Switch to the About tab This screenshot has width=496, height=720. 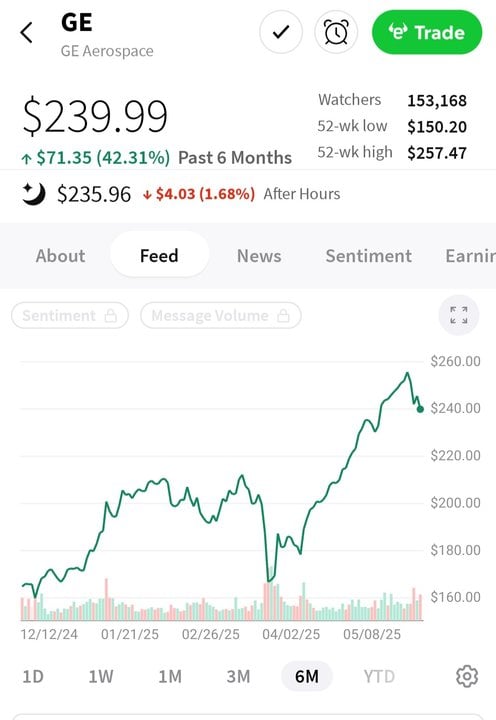click(x=60, y=256)
